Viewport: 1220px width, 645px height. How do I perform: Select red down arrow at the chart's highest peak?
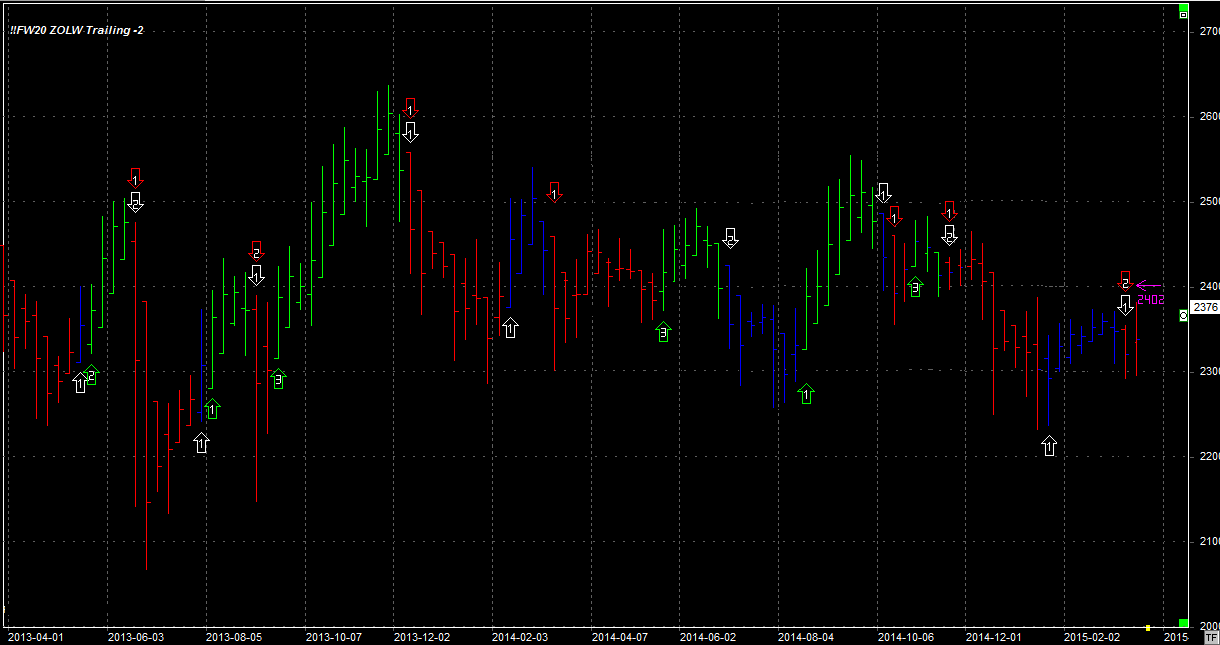pyautogui.click(x=410, y=107)
